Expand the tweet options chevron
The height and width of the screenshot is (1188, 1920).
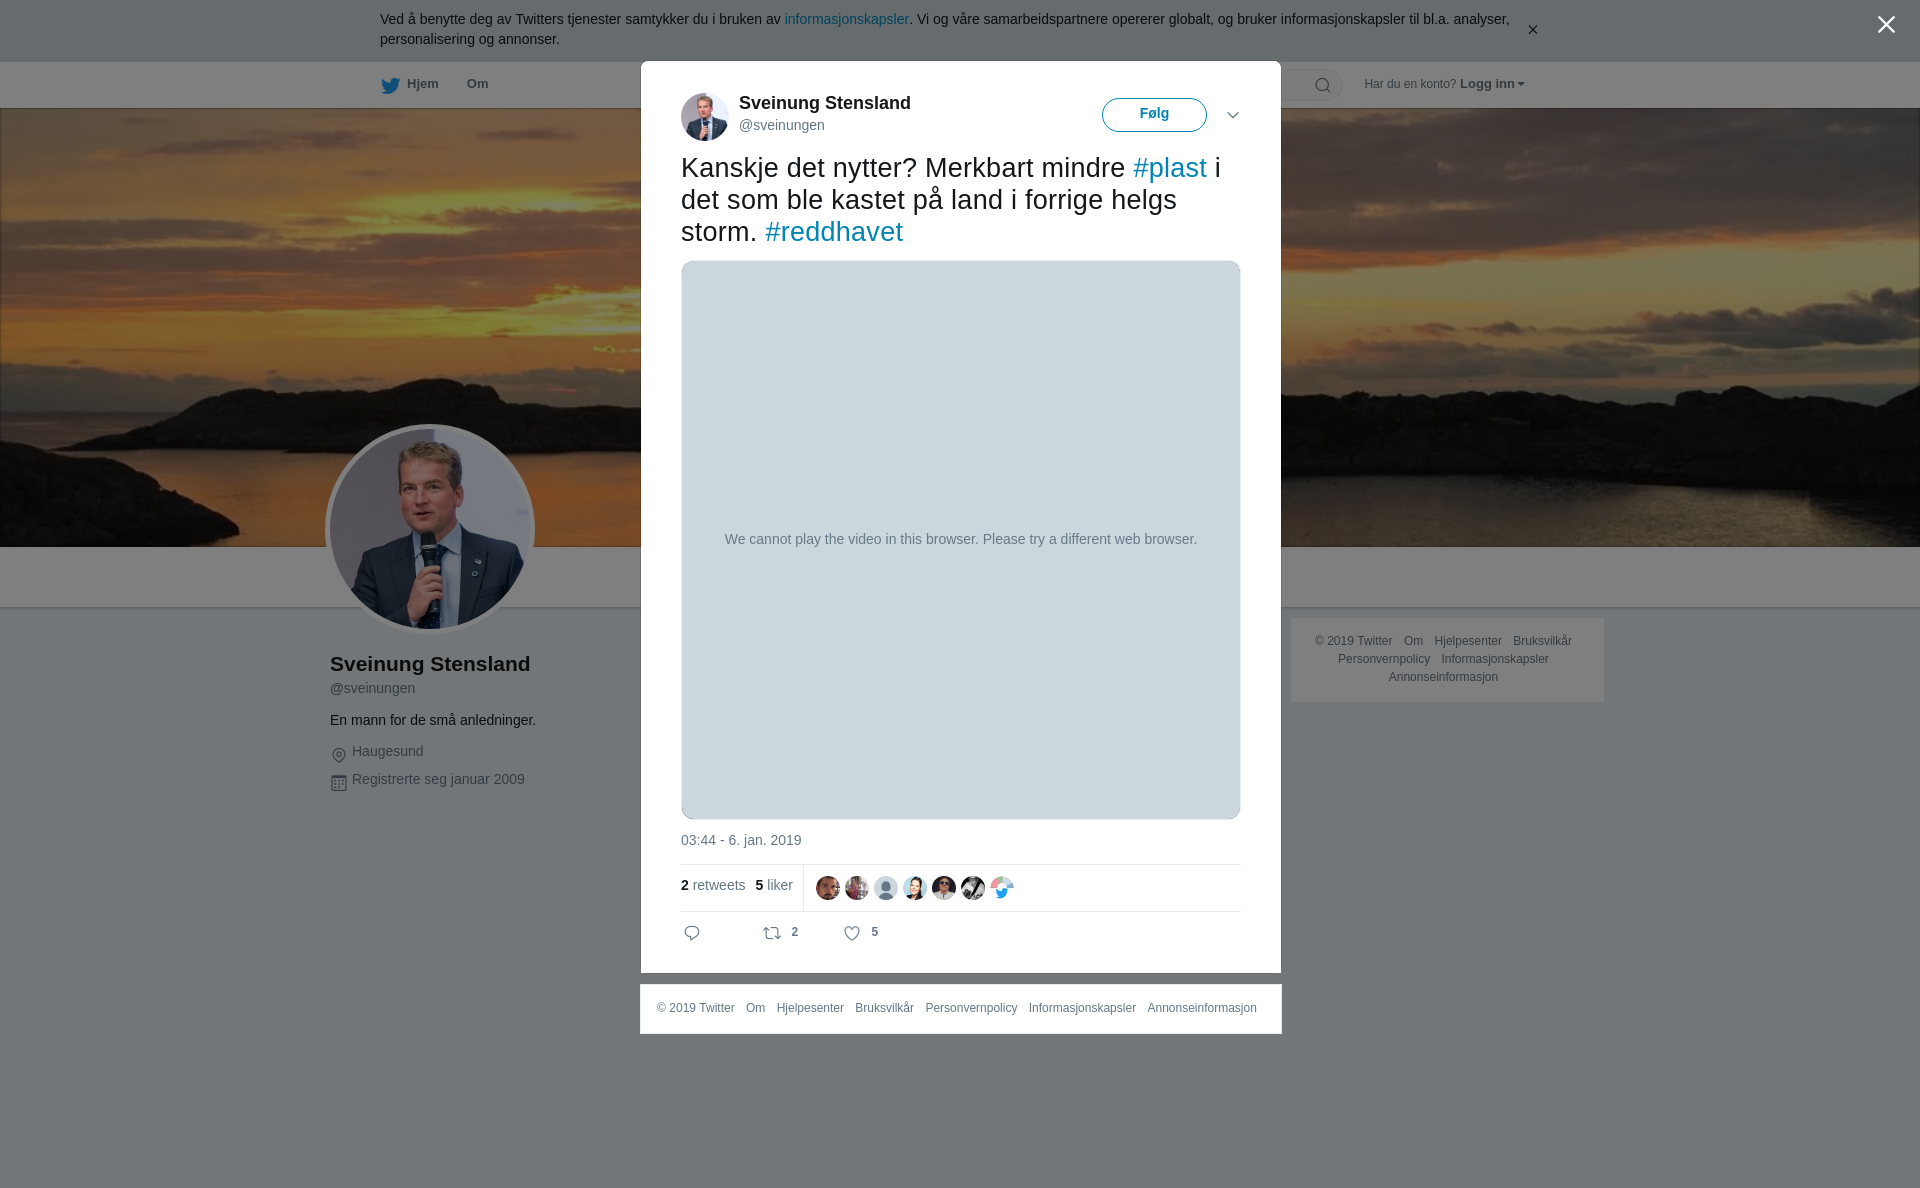coord(1233,115)
